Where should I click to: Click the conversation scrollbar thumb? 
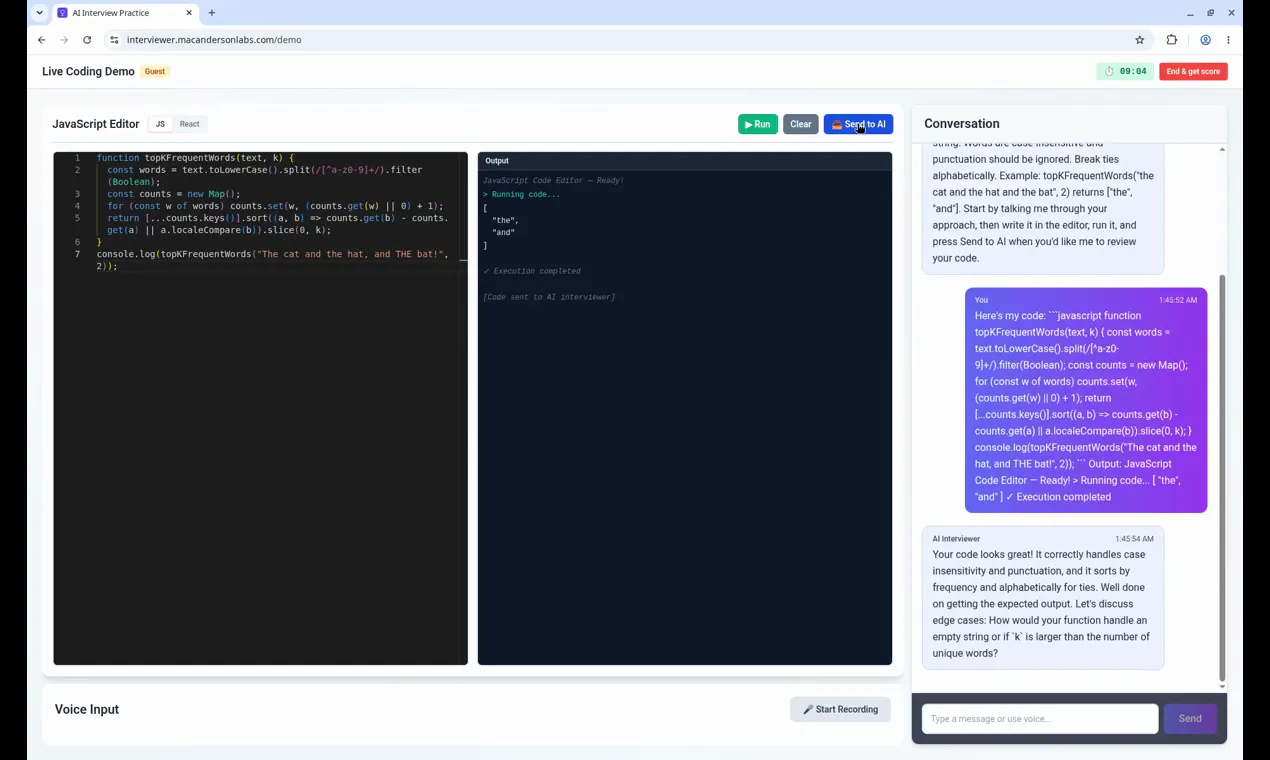click(x=1222, y=478)
